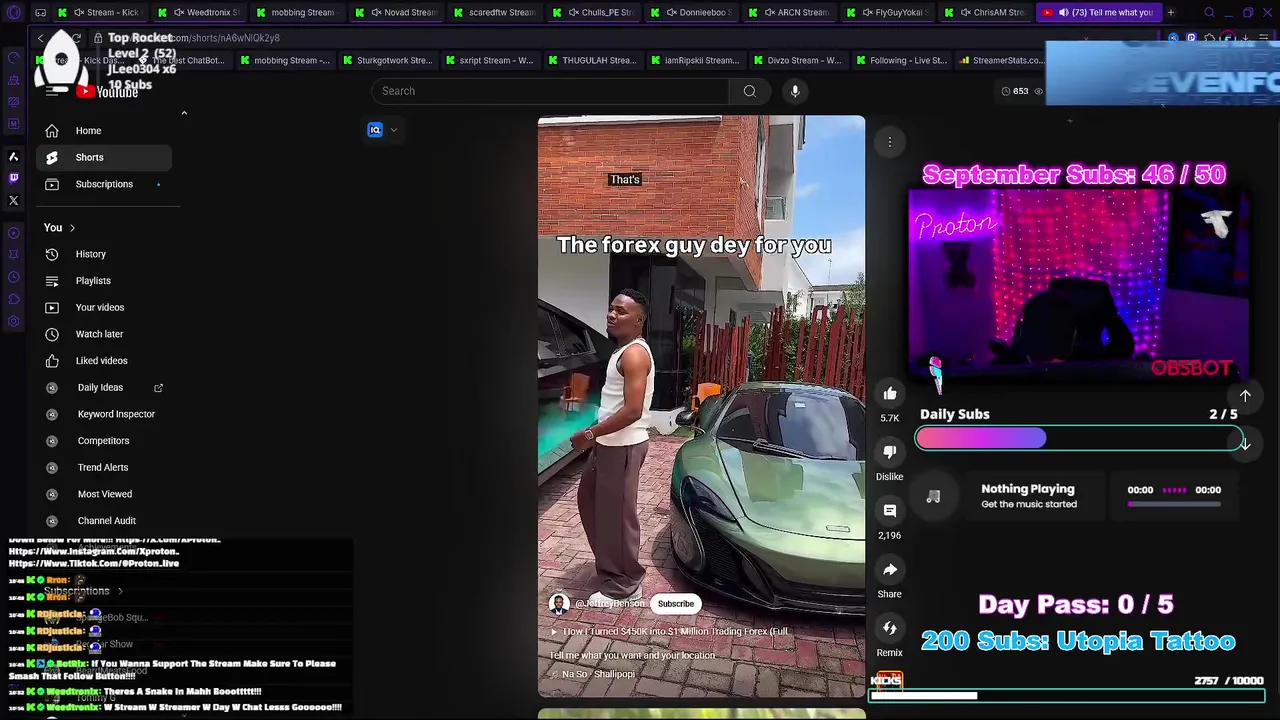Screen dimensions: 1280x720
Task: Open Trend Alerts tool
Action: pyautogui.click(x=103, y=467)
